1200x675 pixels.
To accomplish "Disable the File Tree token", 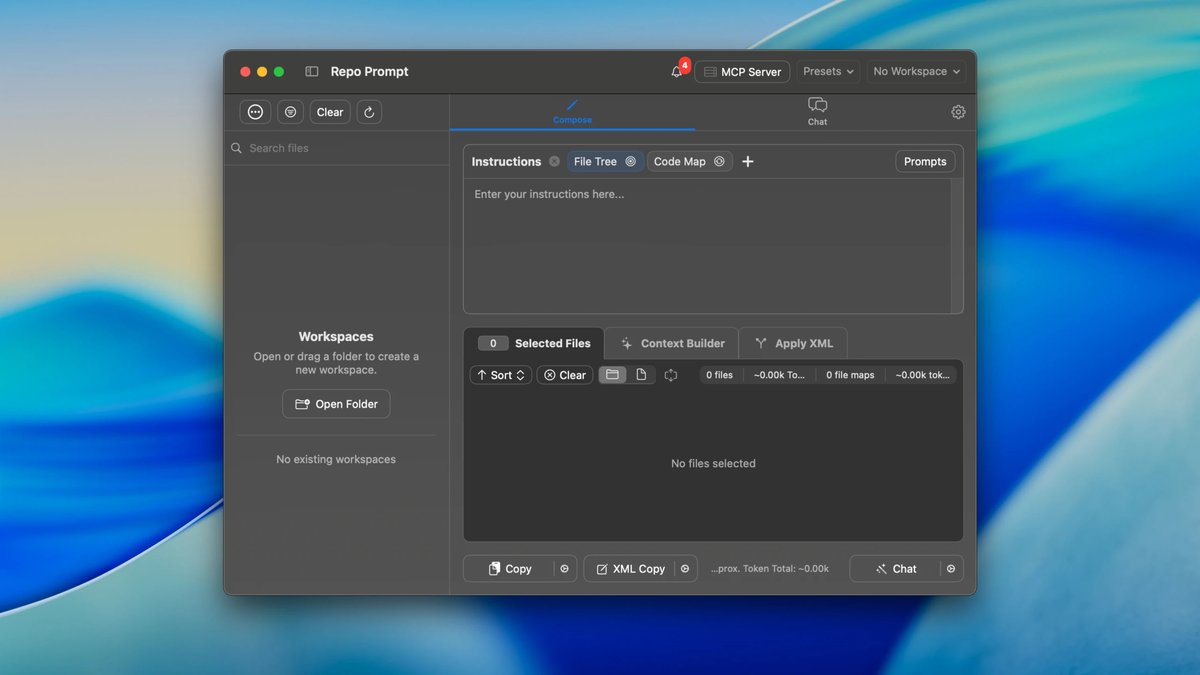I will pos(631,160).
